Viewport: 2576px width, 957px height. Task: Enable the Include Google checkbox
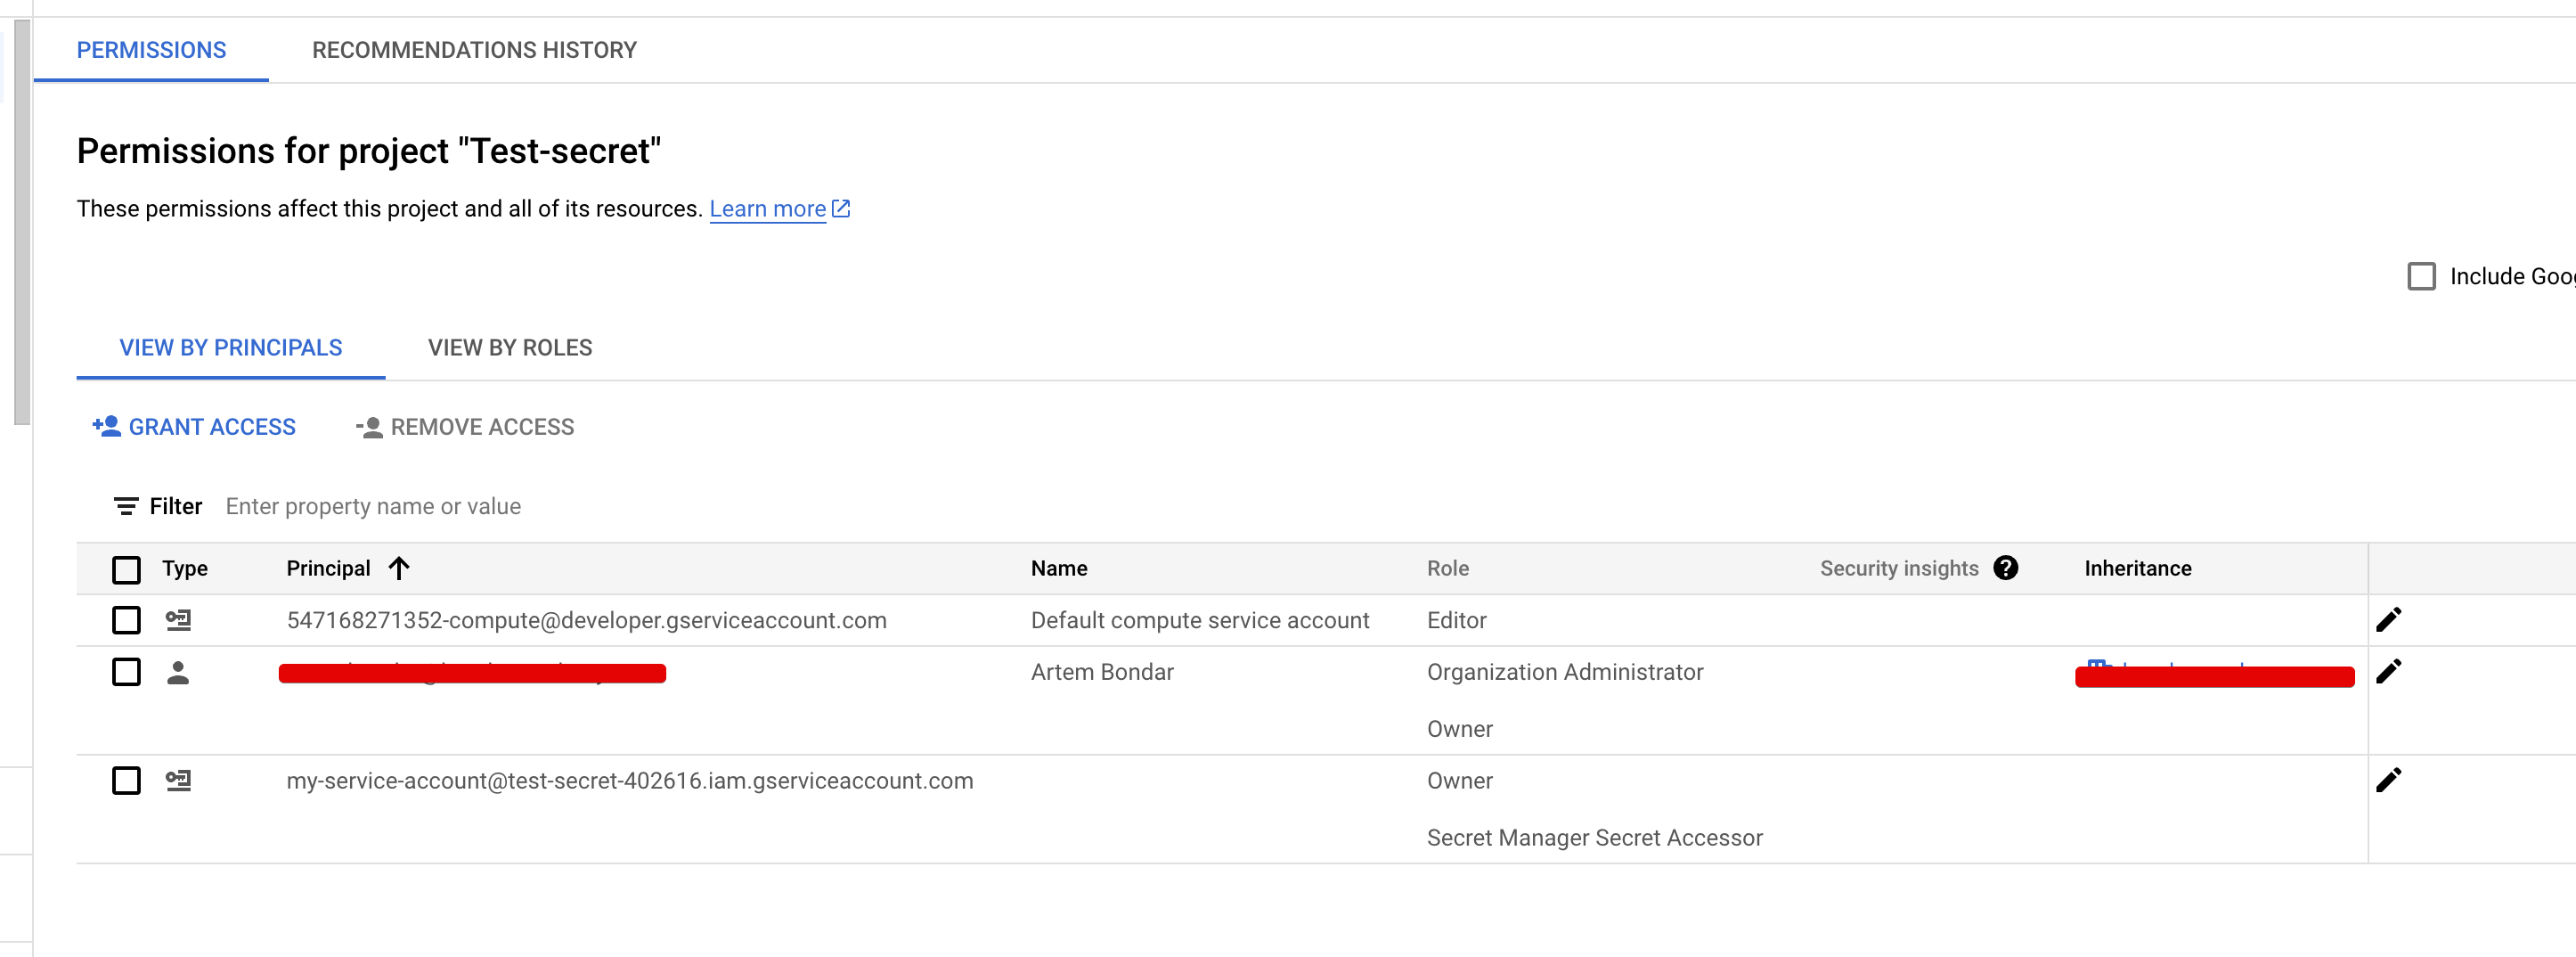coord(2421,276)
